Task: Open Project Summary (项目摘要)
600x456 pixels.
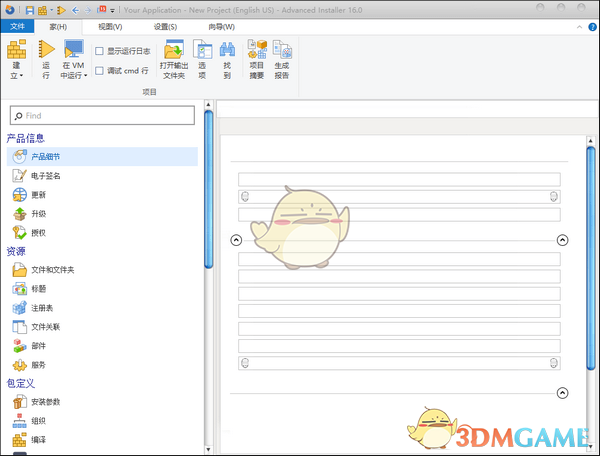Action: click(257, 59)
